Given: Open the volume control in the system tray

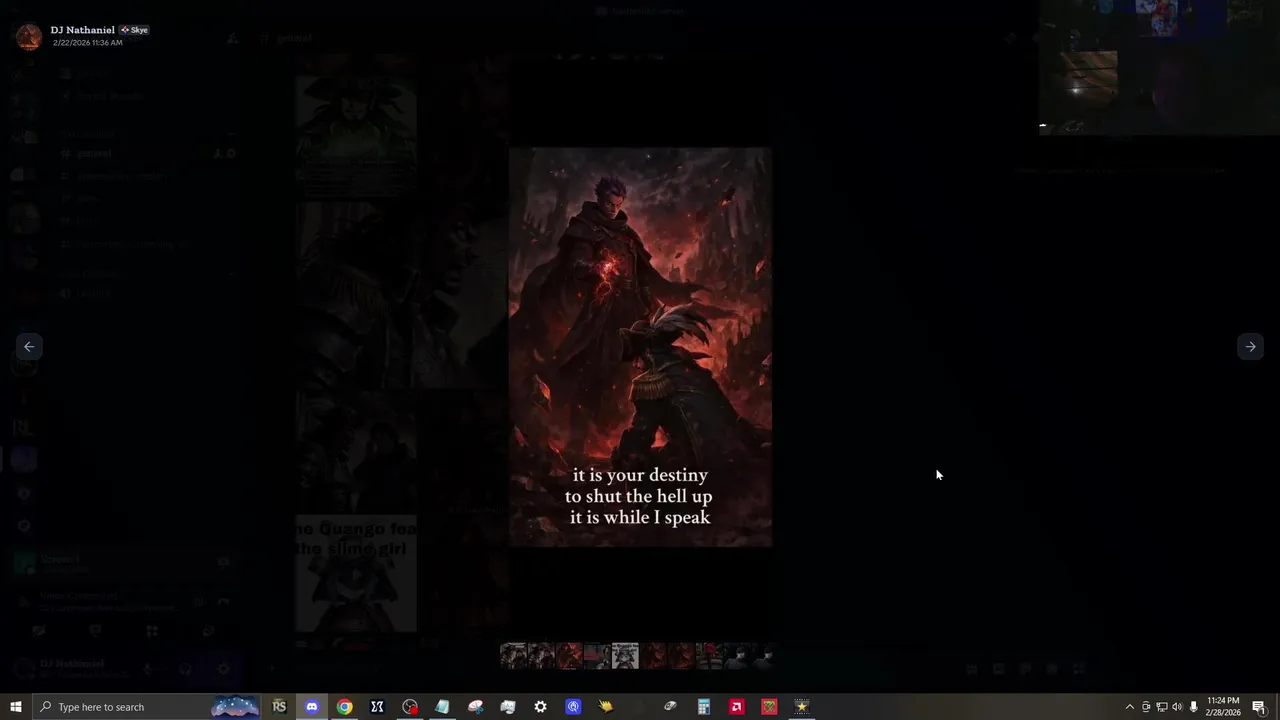Looking at the screenshot, I should point(1177,707).
